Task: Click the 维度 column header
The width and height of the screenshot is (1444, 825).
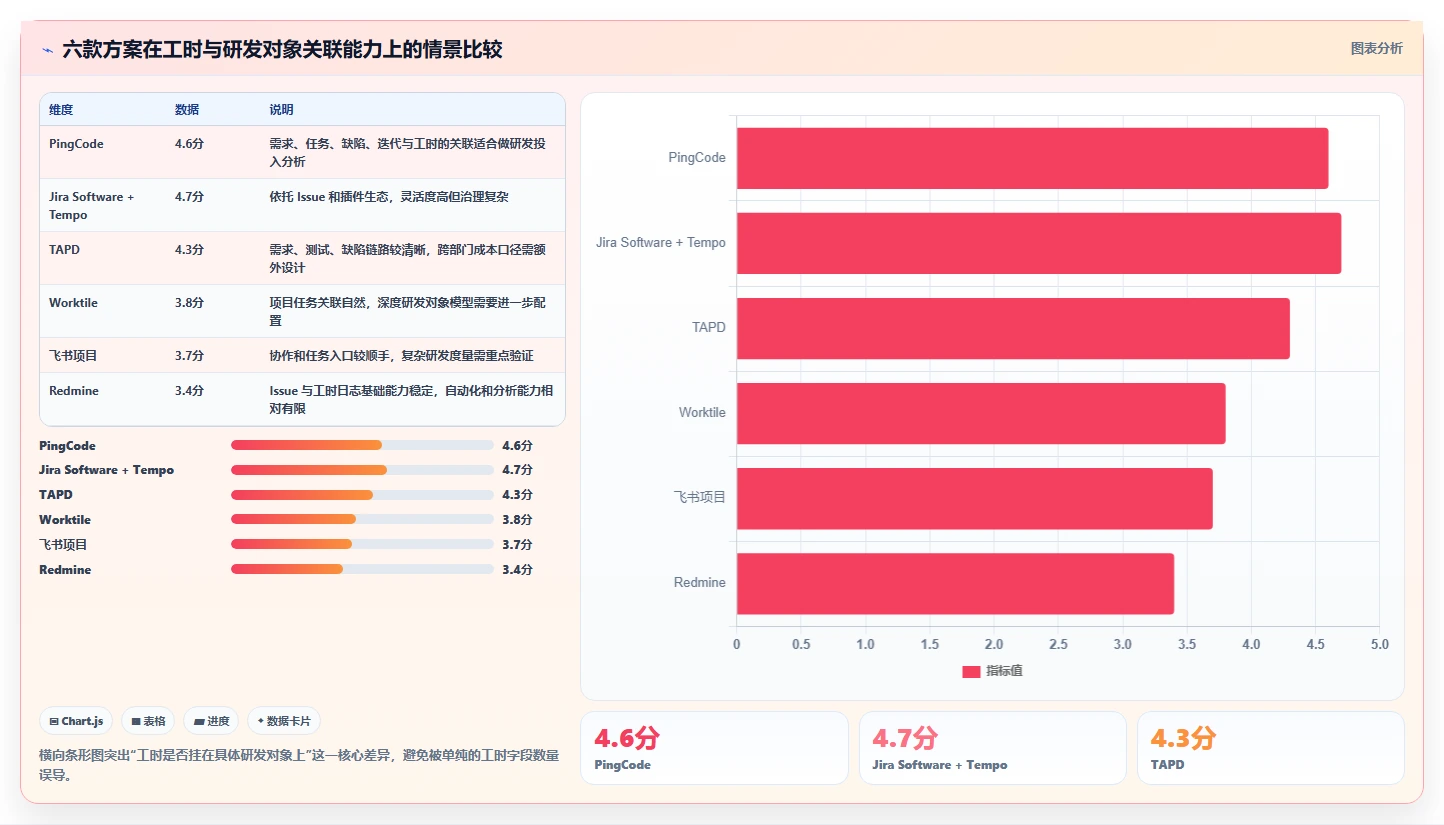Action: click(x=61, y=110)
